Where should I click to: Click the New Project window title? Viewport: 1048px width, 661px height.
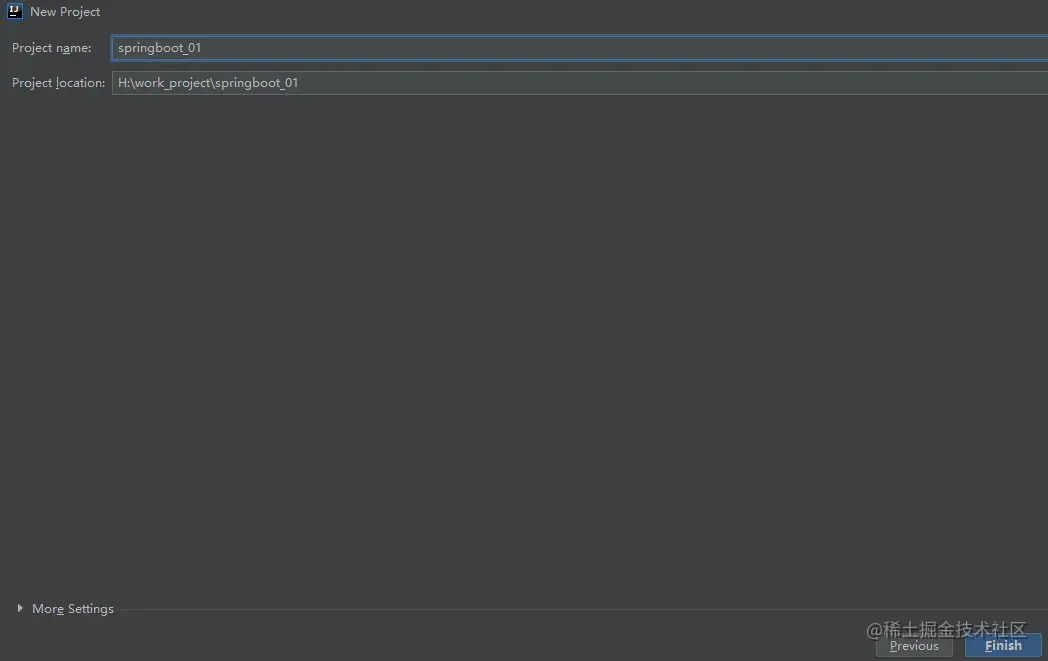65,12
